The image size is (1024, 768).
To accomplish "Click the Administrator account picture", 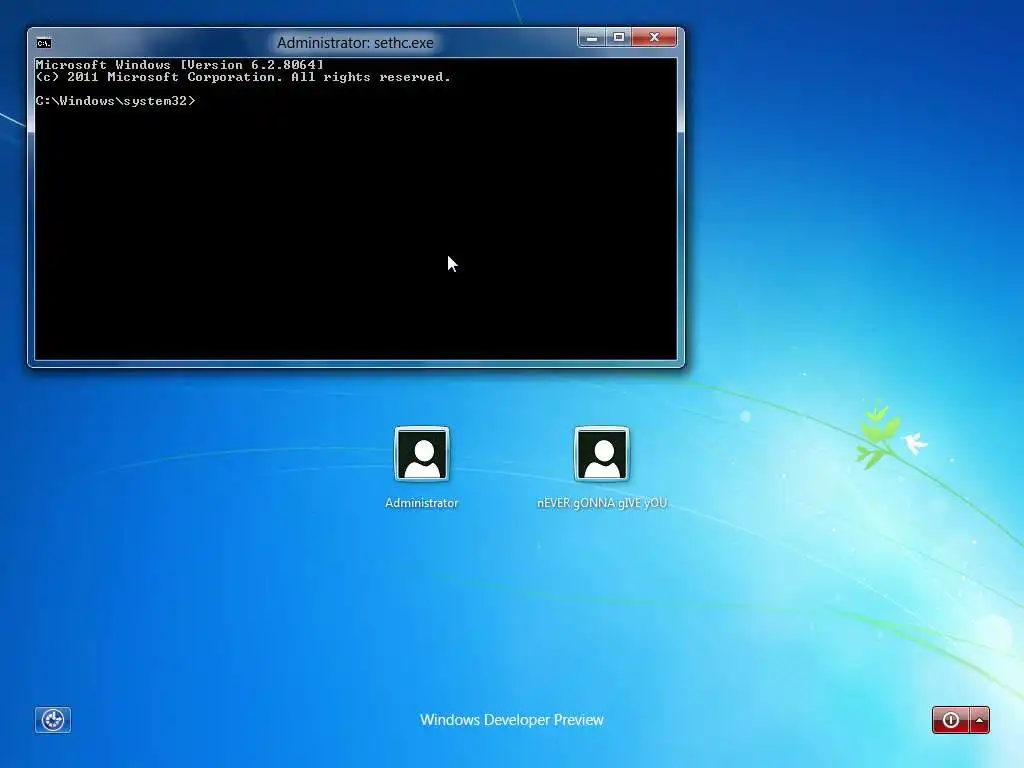I will pyautogui.click(x=422, y=454).
